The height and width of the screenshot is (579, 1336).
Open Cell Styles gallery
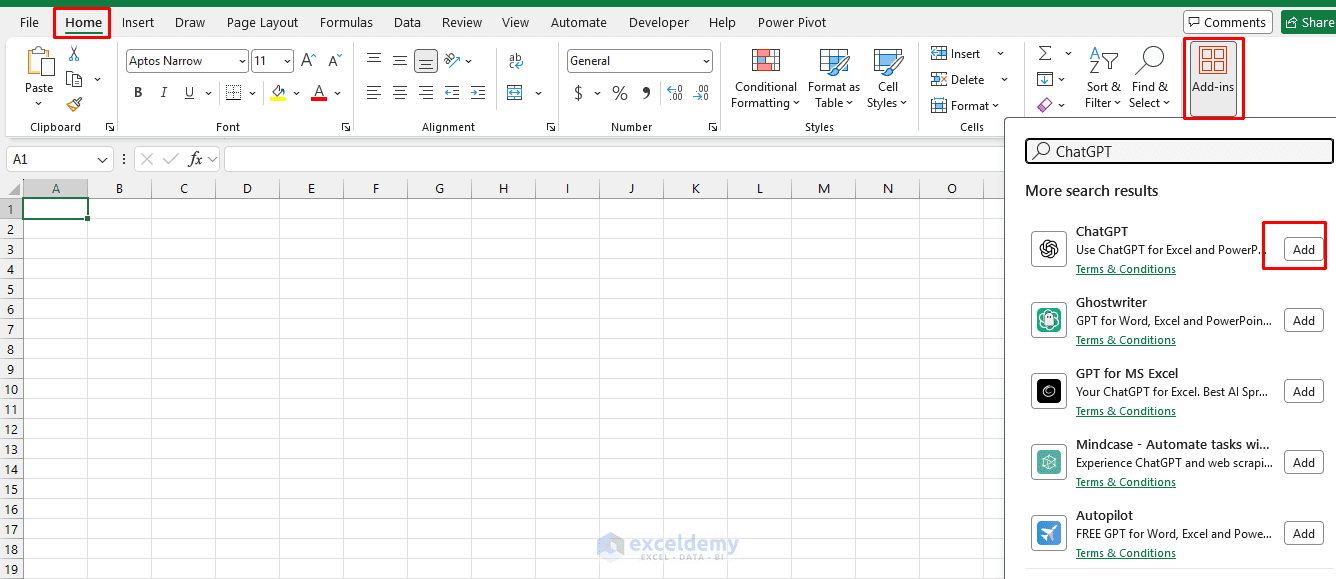pos(887,79)
